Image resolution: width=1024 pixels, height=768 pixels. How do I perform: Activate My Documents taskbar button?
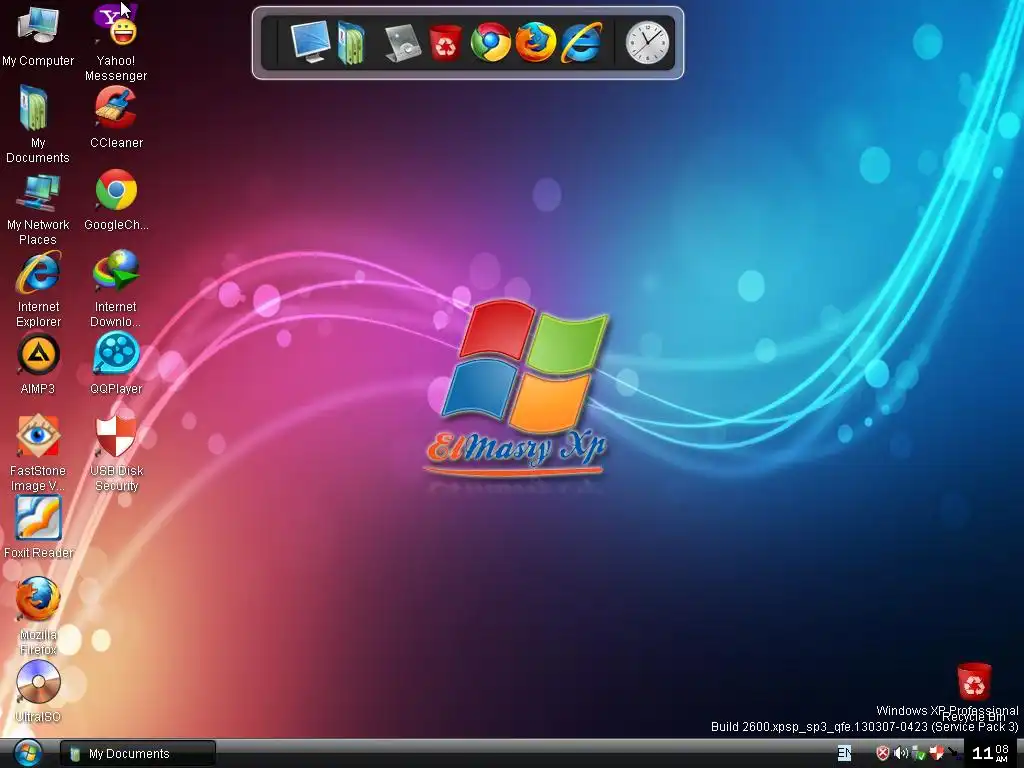point(138,753)
